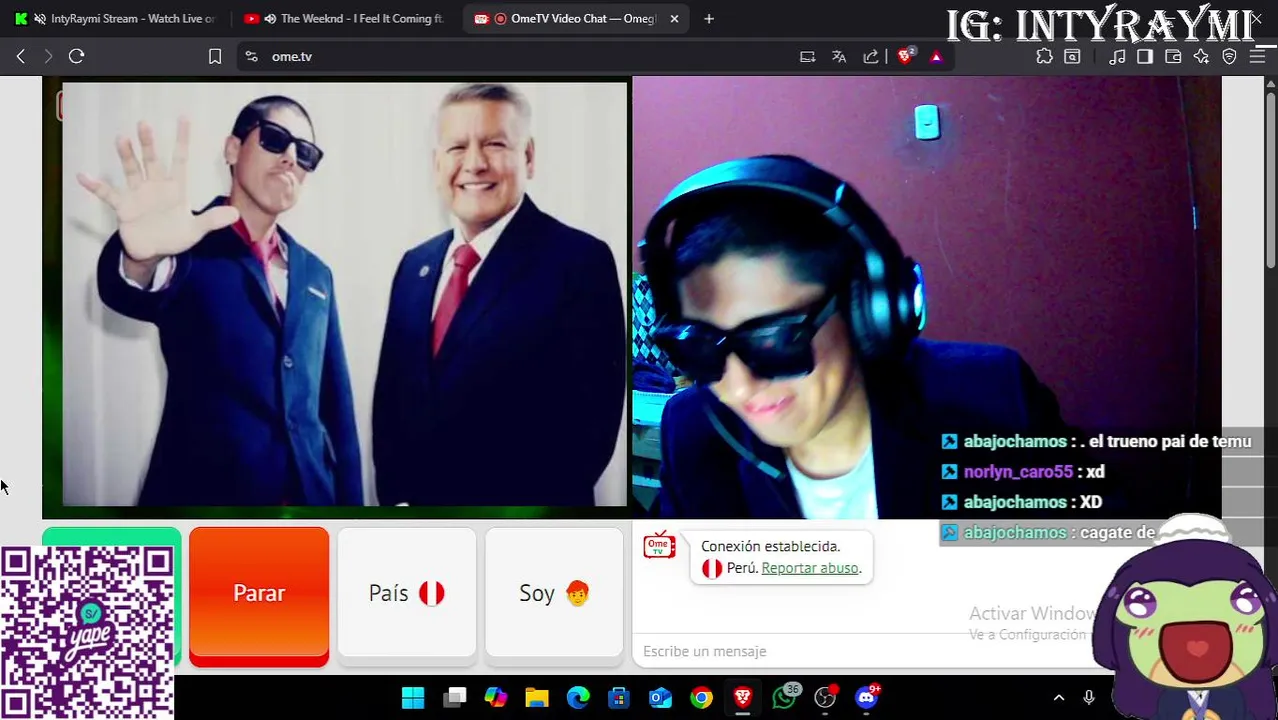Click the ome.tv address bar
The height and width of the screenshot is (720, 1278).
(520, 57)
